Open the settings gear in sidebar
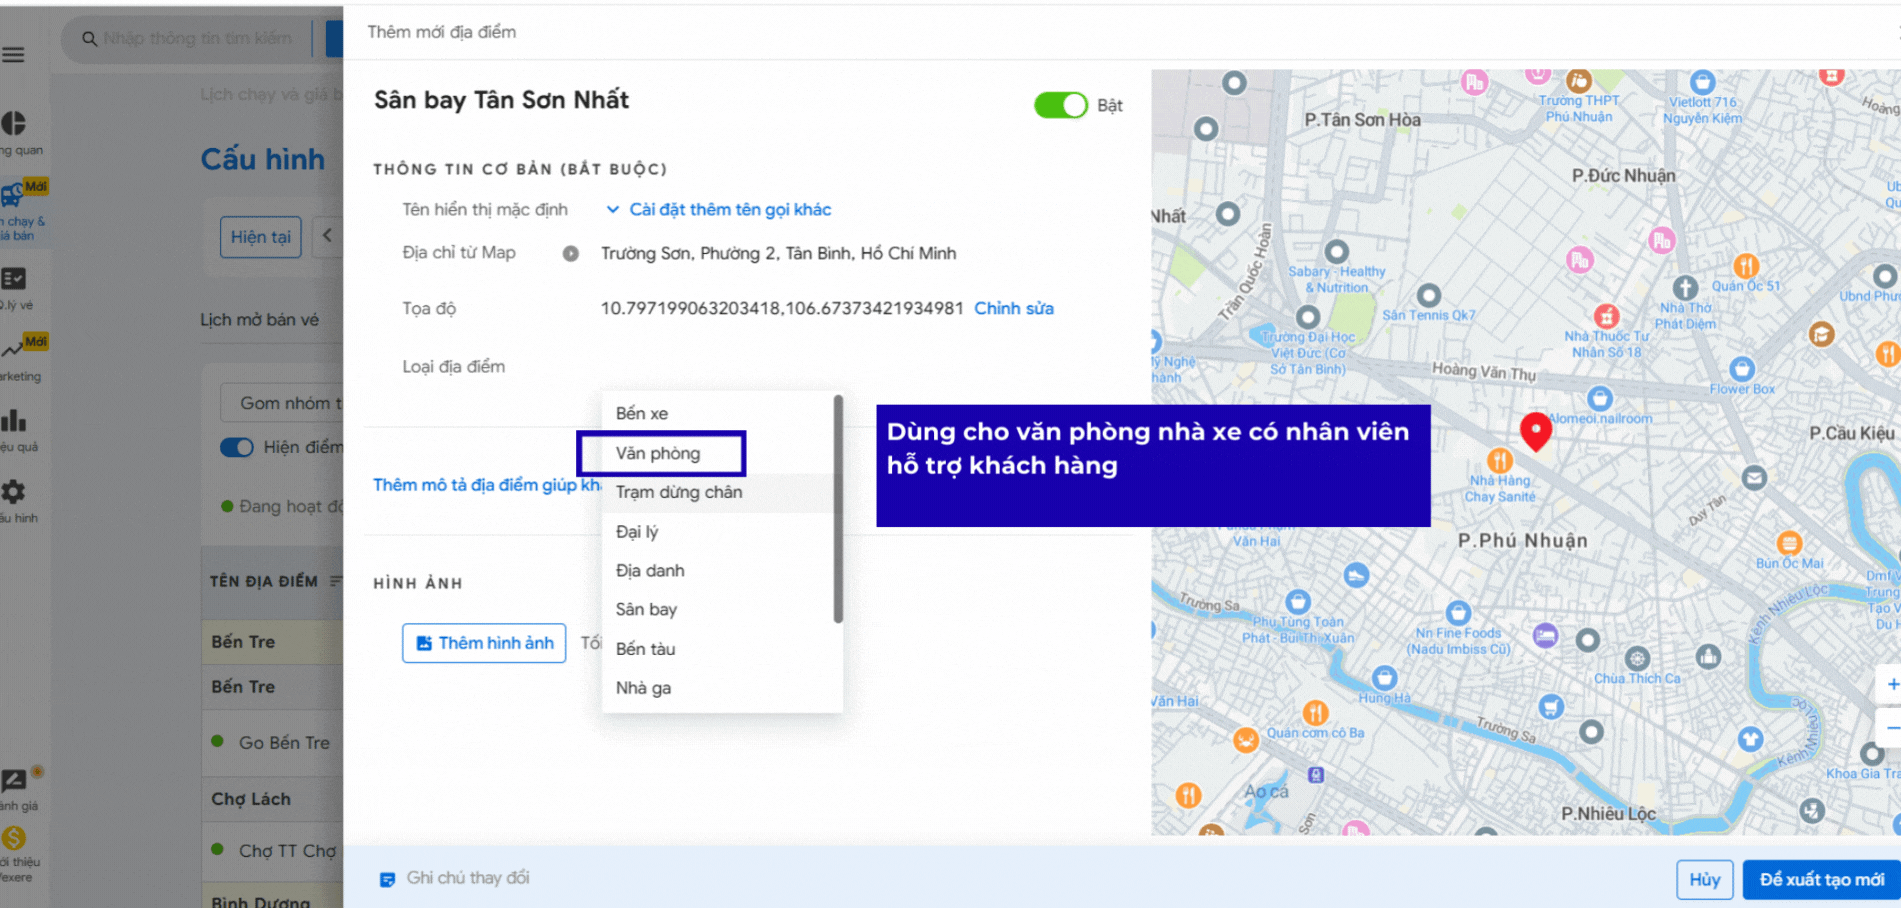The image size is (1901, 908). [13, 492]
